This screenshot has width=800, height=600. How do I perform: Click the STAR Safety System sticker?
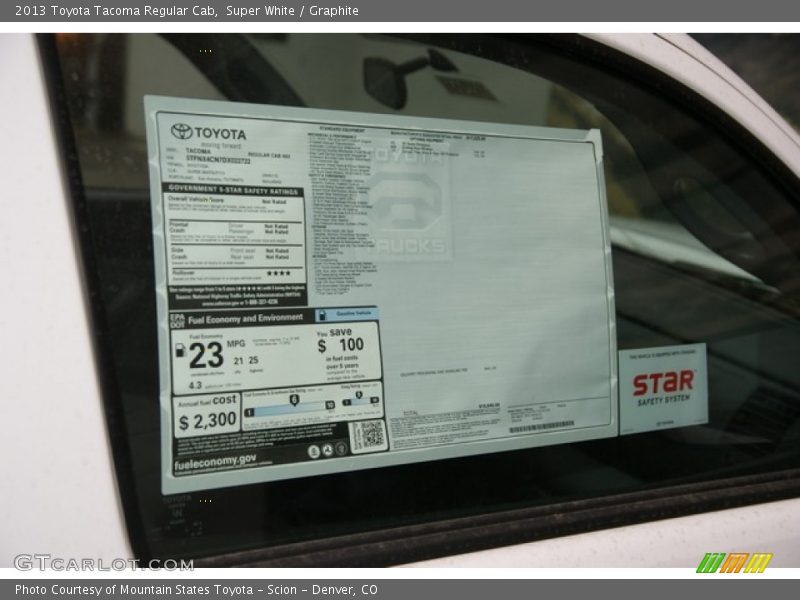pos(661,388)
